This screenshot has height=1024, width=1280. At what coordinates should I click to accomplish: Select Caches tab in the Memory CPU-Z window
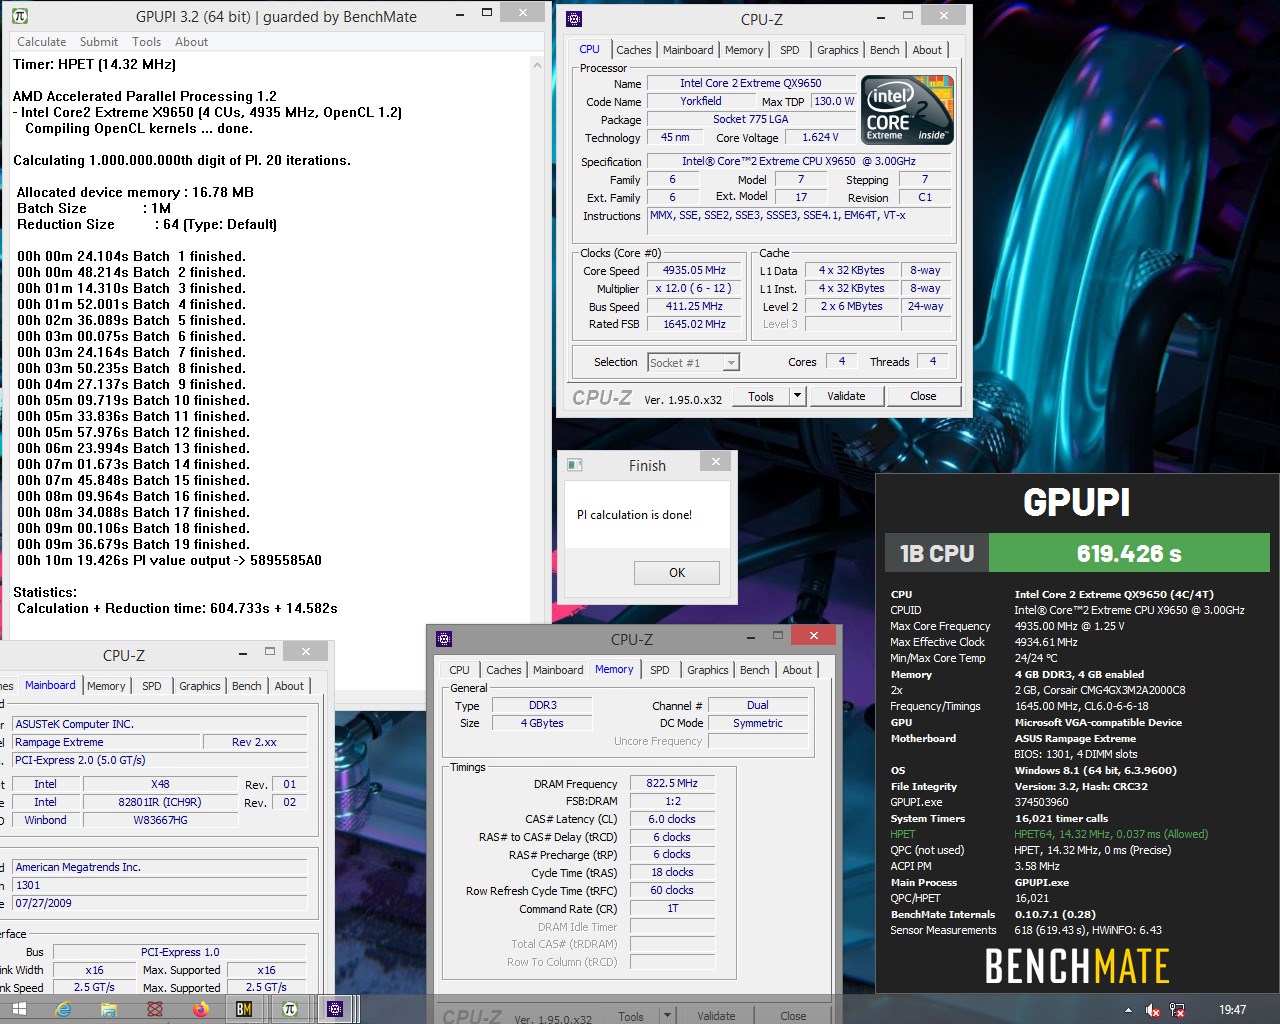tap(504, 670)
